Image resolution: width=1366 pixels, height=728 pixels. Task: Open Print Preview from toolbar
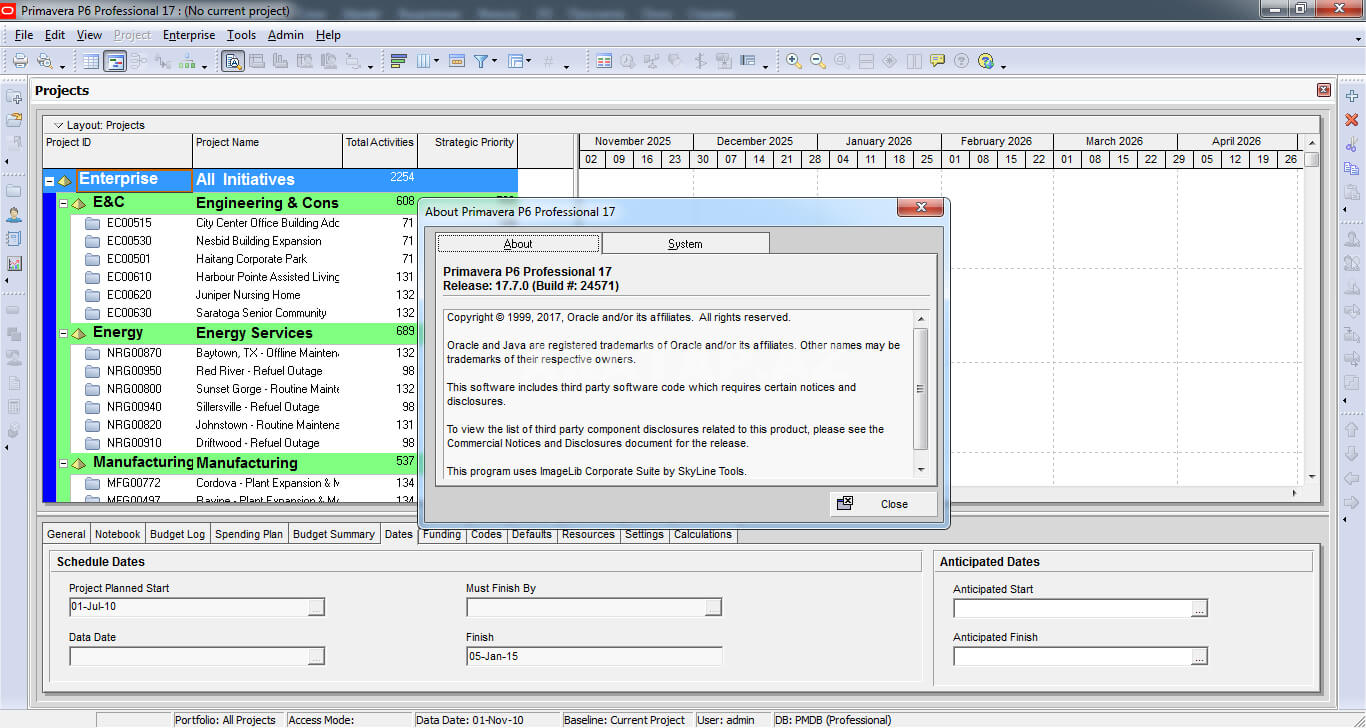[x=46, y=61]
